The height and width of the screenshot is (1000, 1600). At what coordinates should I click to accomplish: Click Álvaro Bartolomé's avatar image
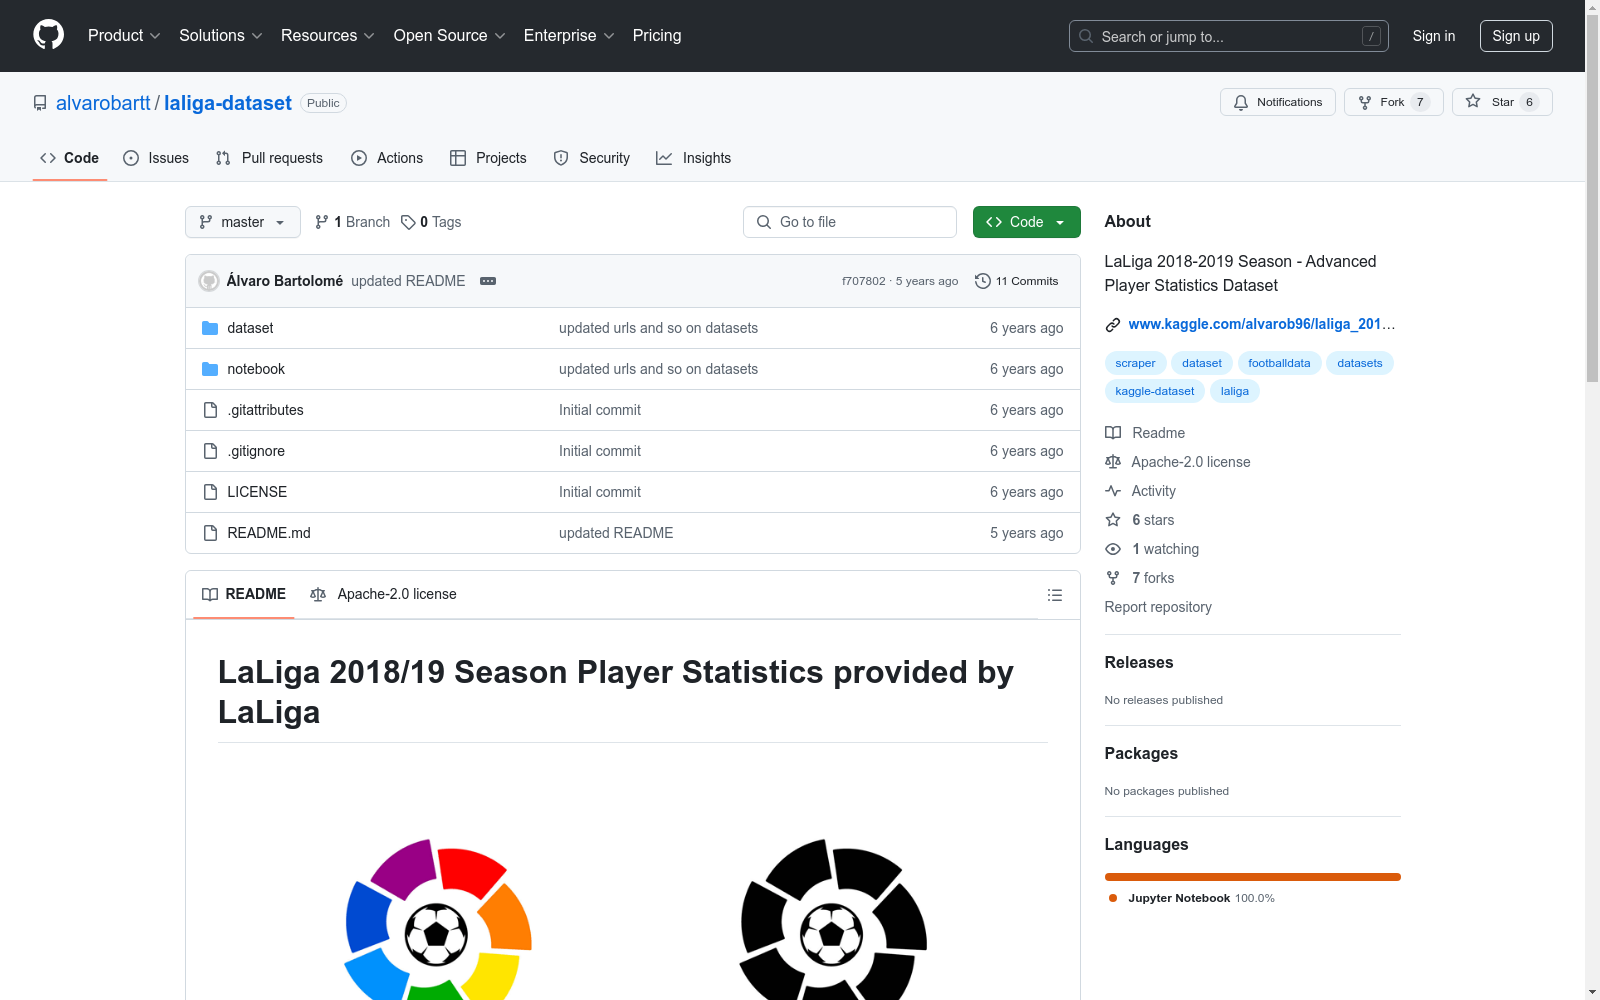tap(209, 281)
